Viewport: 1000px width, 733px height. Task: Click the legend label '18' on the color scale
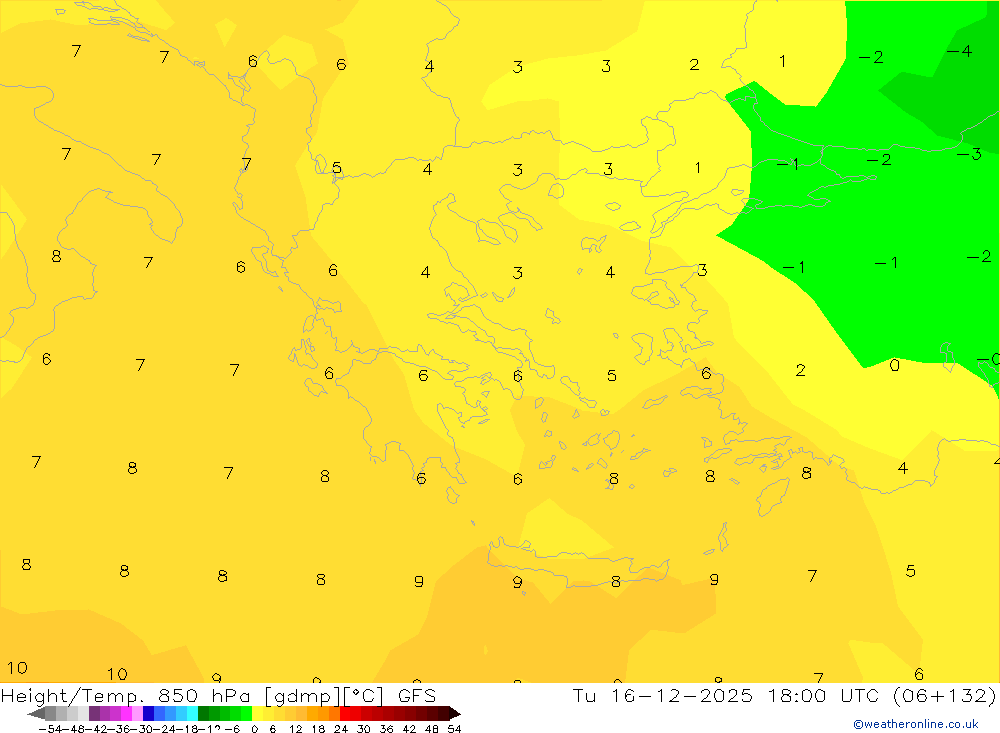pos(318,729)
